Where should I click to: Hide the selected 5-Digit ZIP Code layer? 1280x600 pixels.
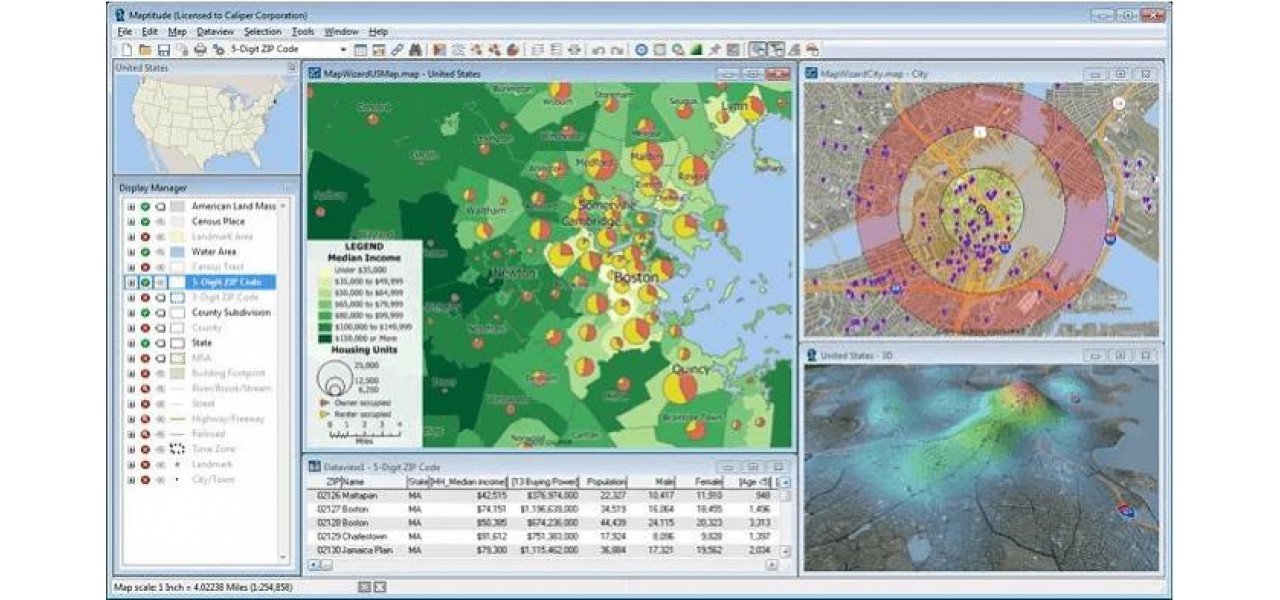tap(146, 282)
